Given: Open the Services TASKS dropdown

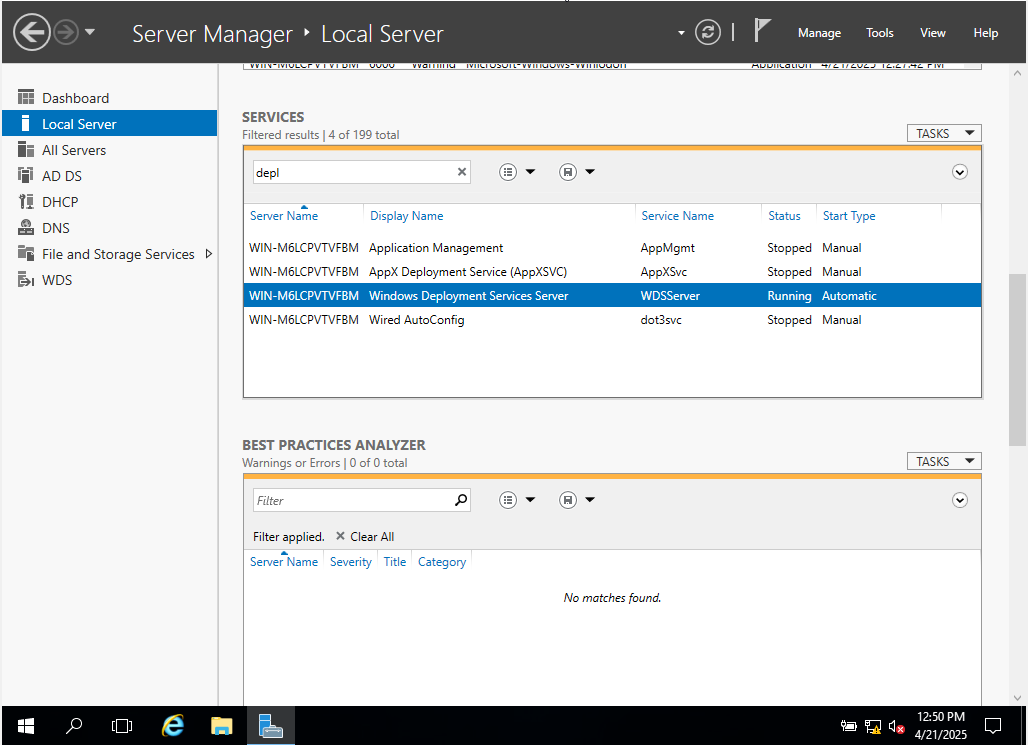Looking at the screenshot, I should [944, 133].
